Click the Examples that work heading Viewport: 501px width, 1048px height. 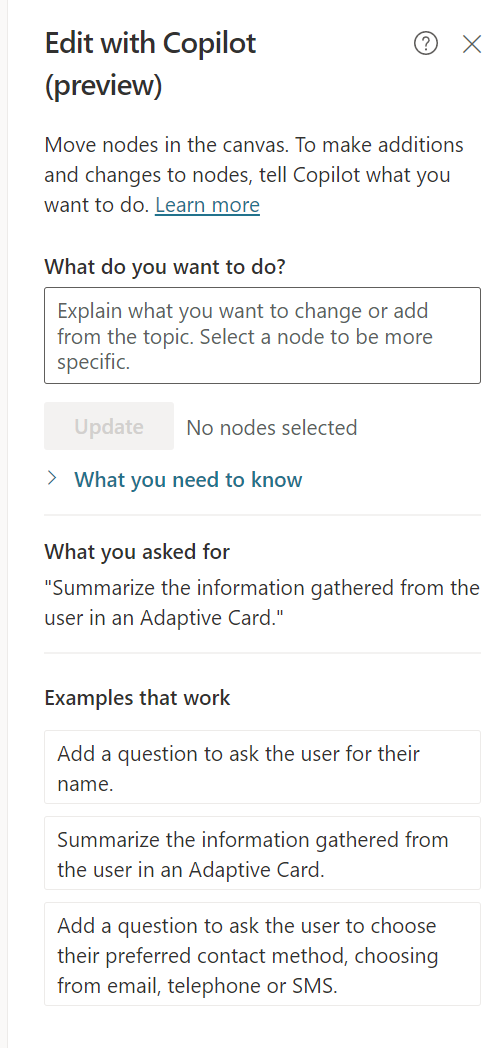coord(137,698)
